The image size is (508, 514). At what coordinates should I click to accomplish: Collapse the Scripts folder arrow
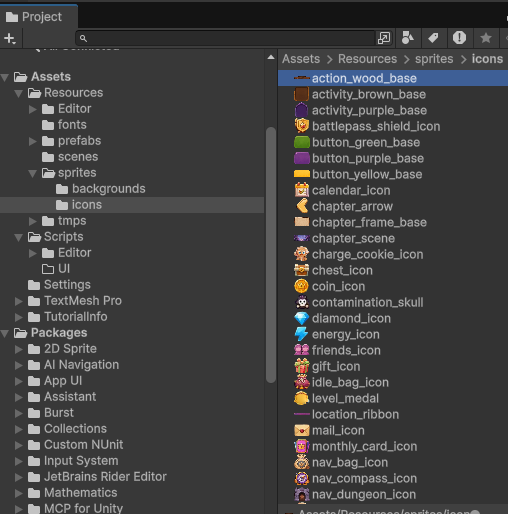(19, 237)
